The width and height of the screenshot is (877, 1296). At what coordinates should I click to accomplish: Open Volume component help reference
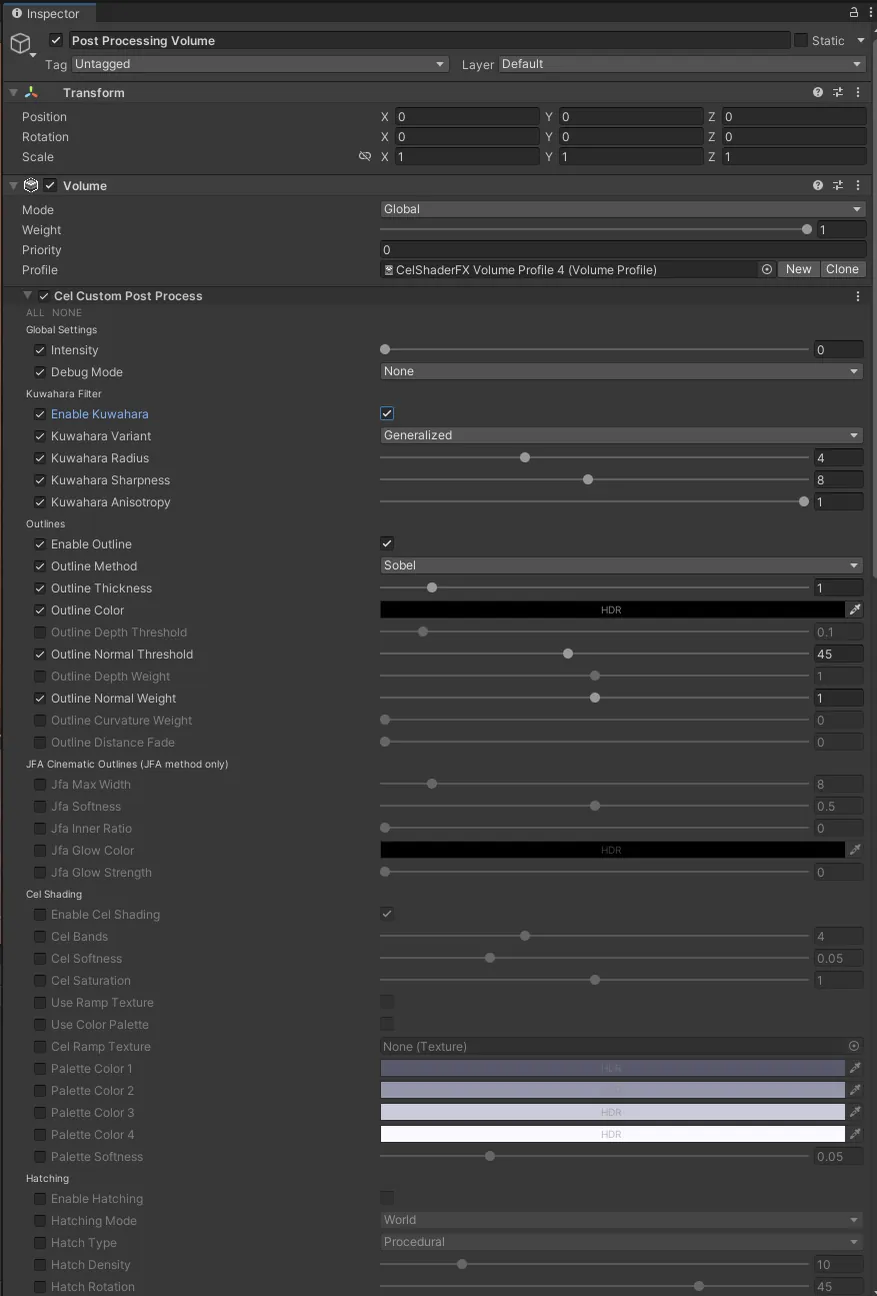click(818, 185)
